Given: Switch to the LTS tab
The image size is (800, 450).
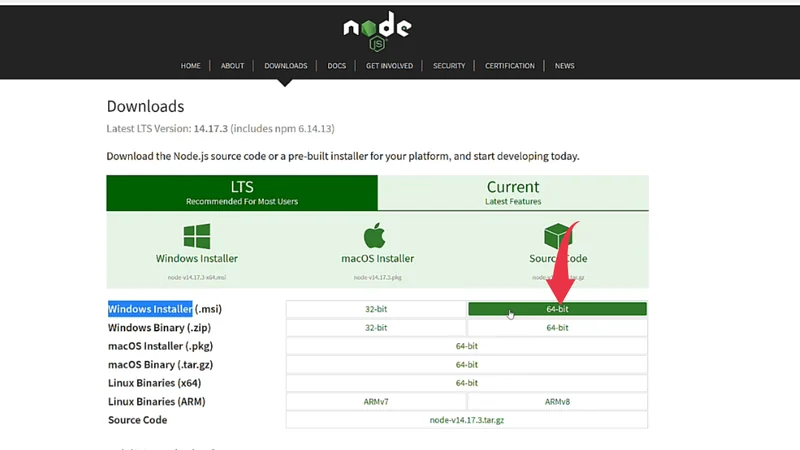Looking at the screenshot, I should point(242,193).
